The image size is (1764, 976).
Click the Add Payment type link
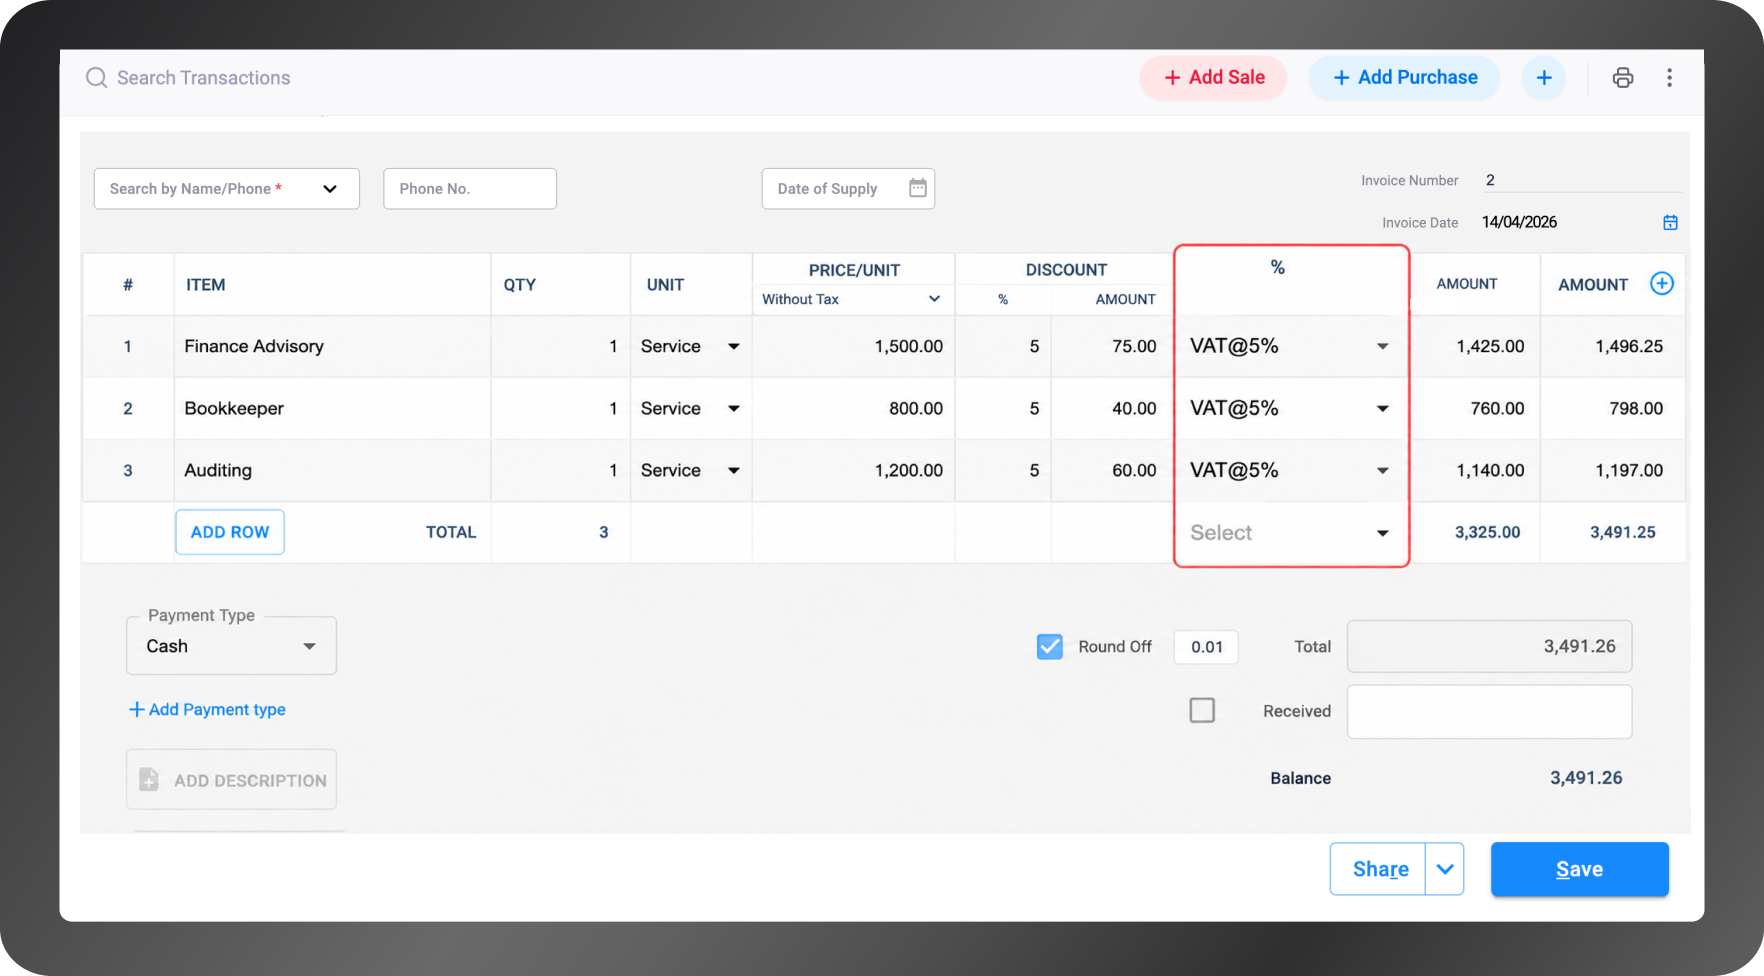point(207,709)
